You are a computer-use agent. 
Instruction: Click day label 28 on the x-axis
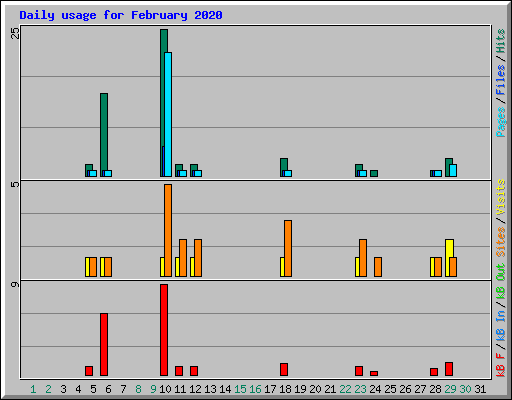click(x=435, y=389)
